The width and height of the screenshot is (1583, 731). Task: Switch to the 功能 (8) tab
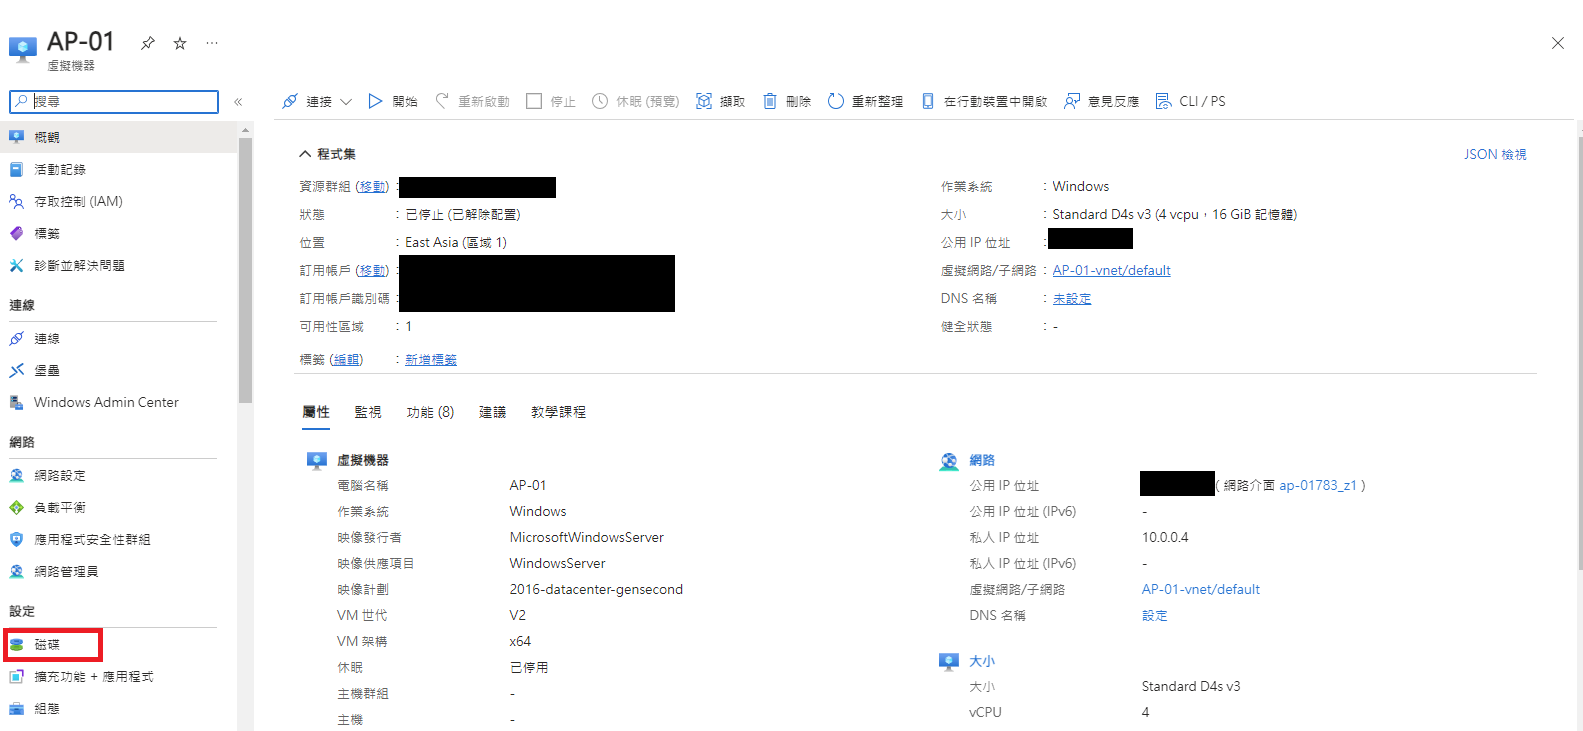coord(430,412)
